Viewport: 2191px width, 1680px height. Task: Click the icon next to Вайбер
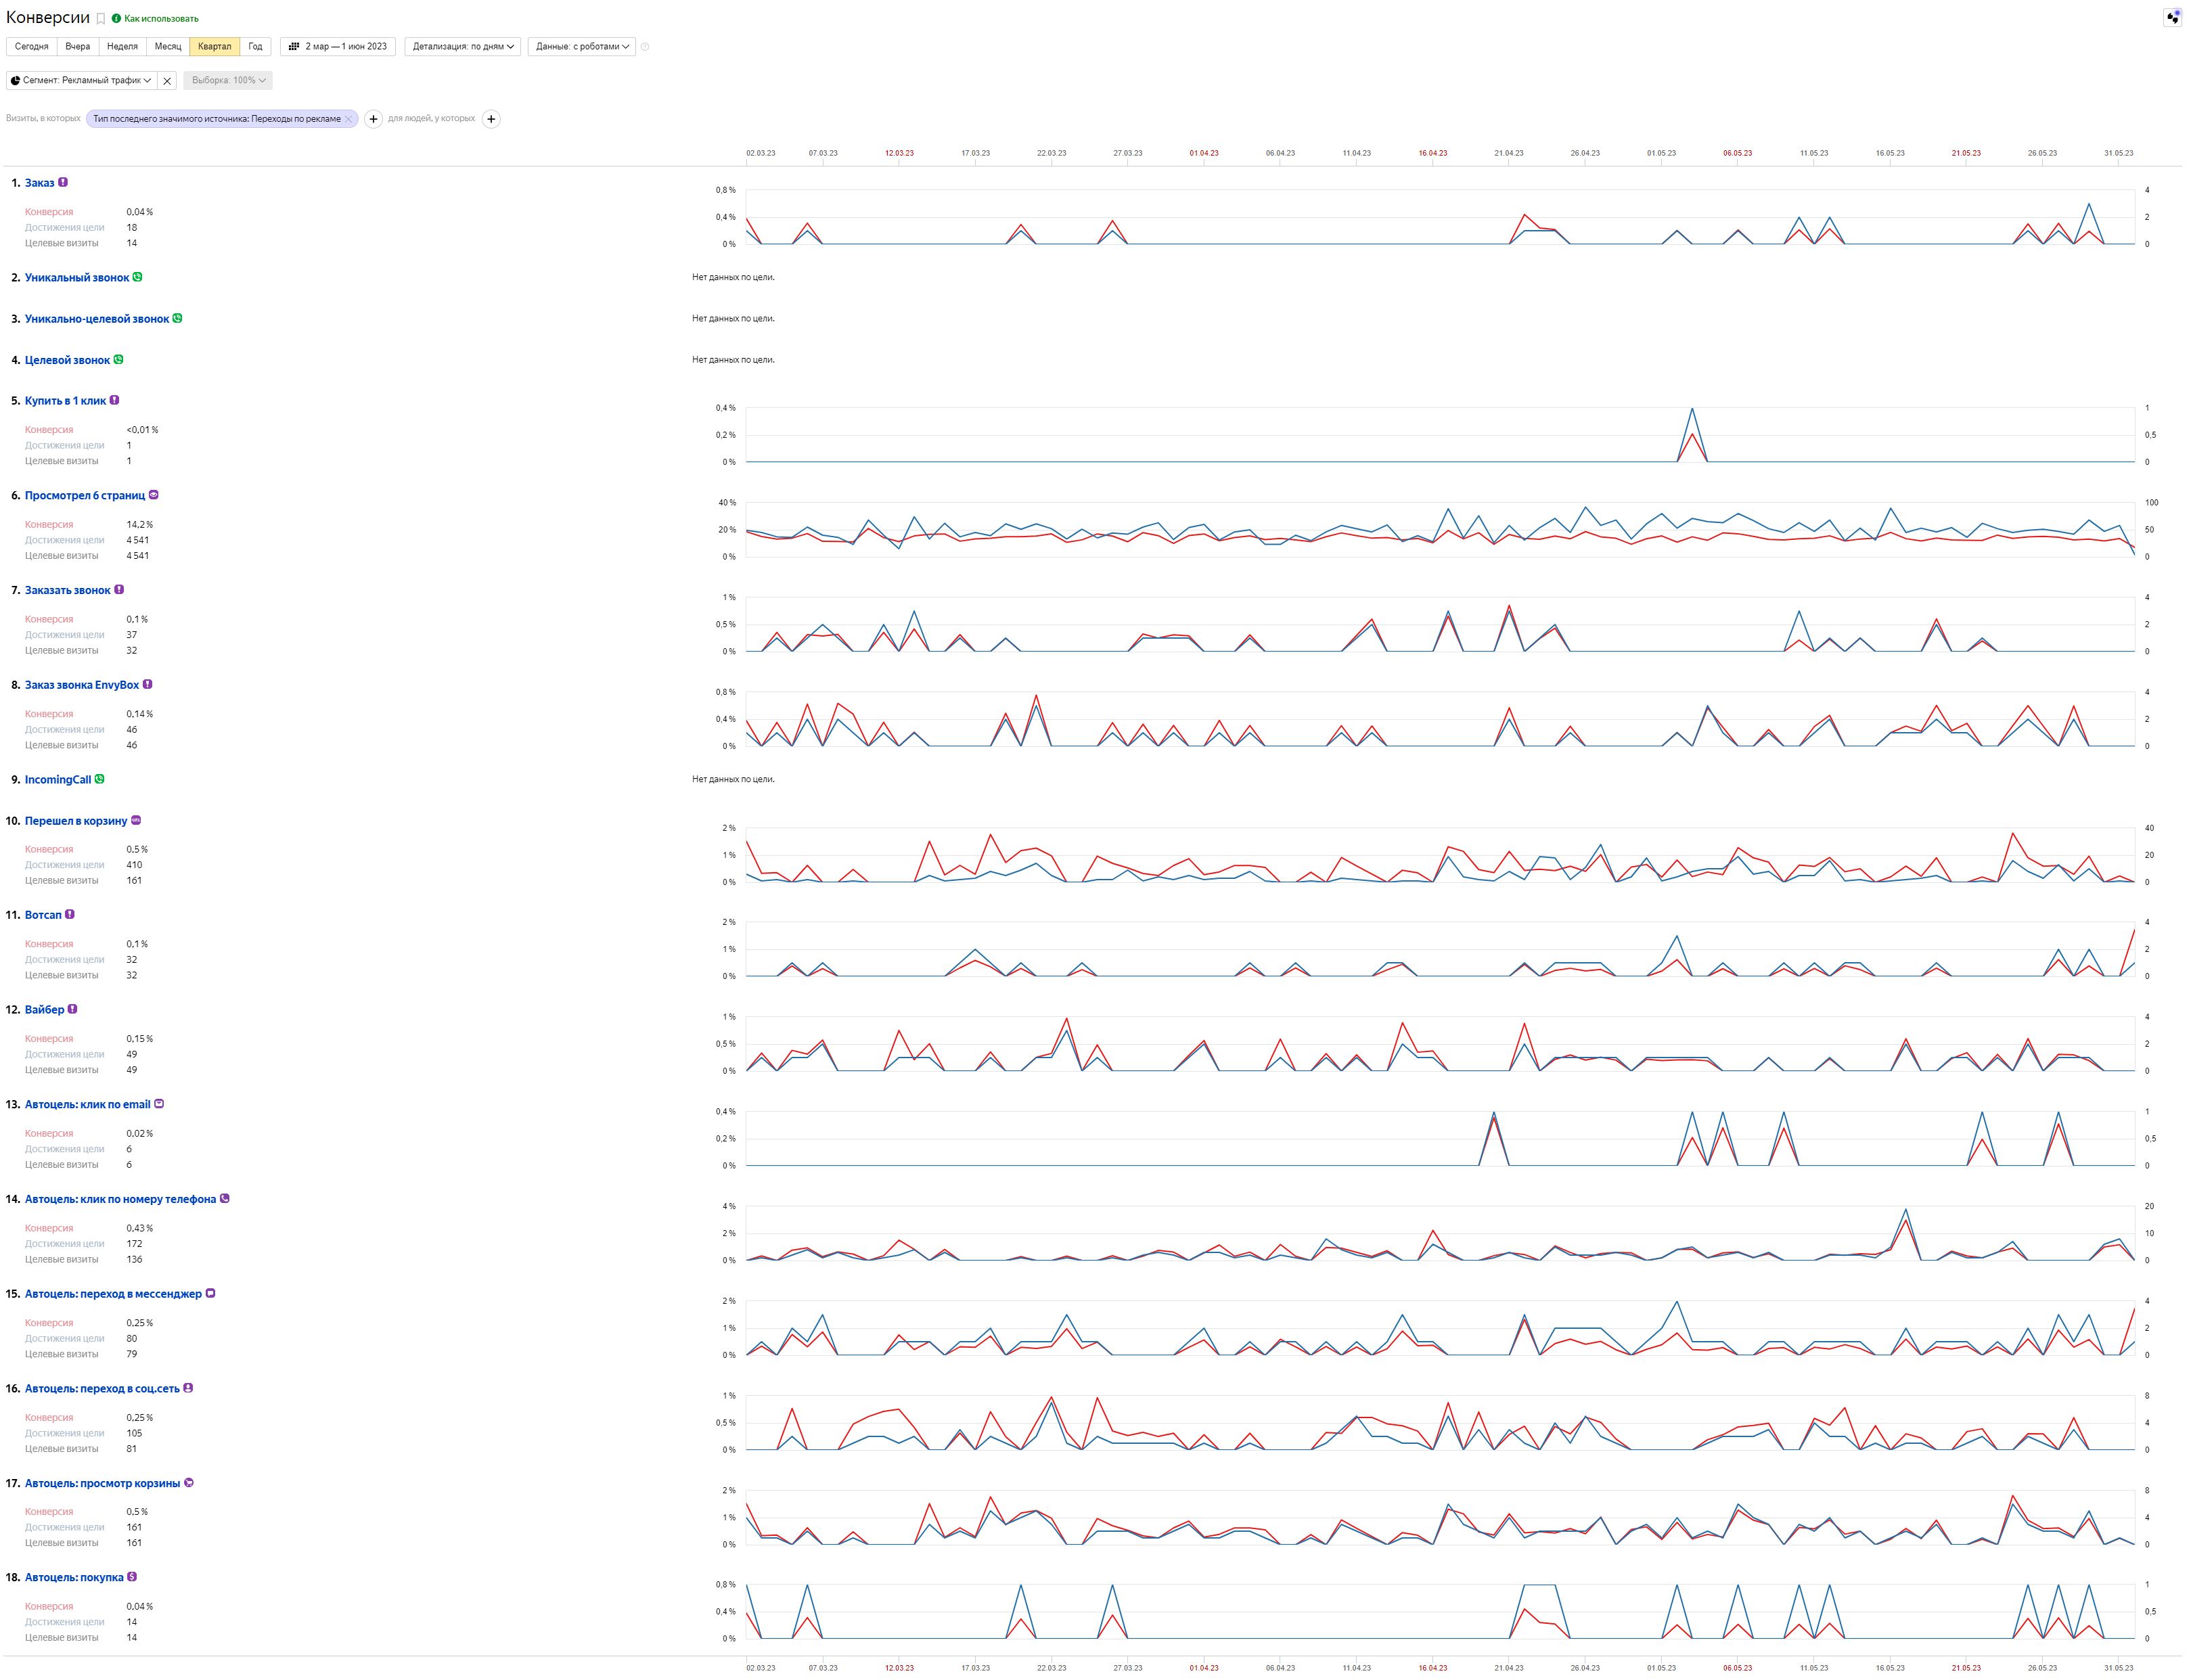click(x=73, y=1009)
